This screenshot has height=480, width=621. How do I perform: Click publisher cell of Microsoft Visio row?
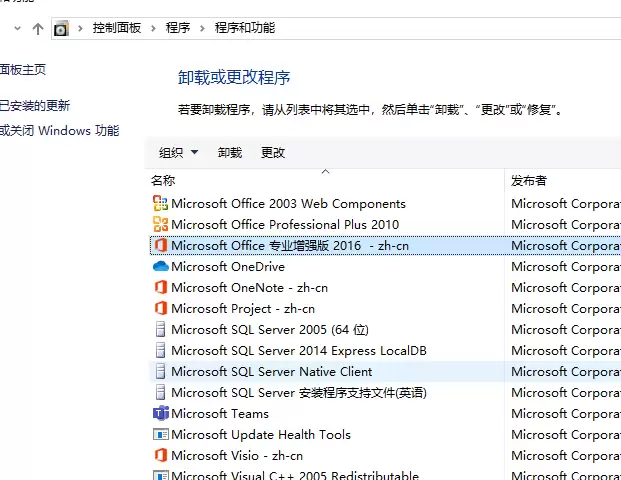click(x=566, y=455)
